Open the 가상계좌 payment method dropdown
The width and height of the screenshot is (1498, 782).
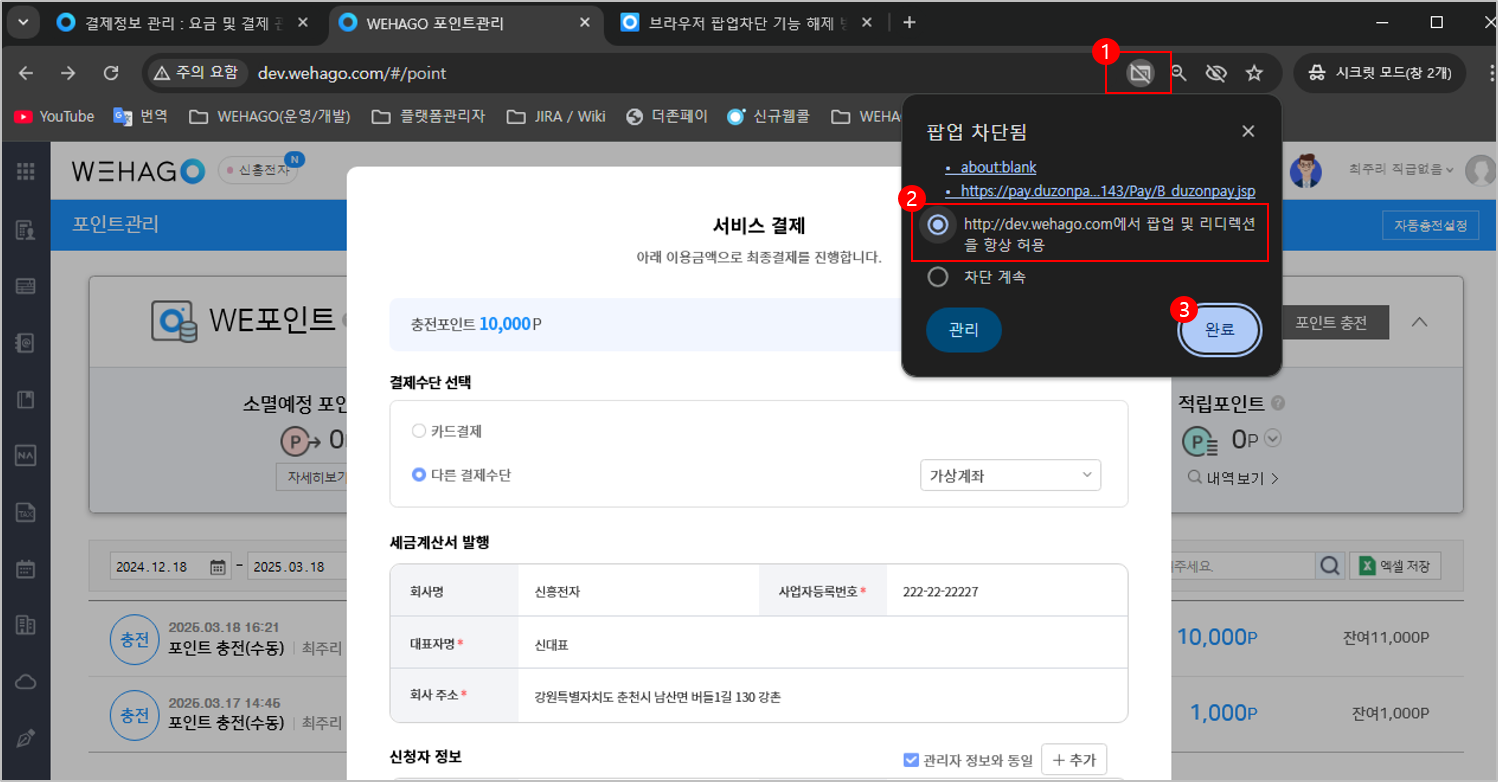[1010, 475]
